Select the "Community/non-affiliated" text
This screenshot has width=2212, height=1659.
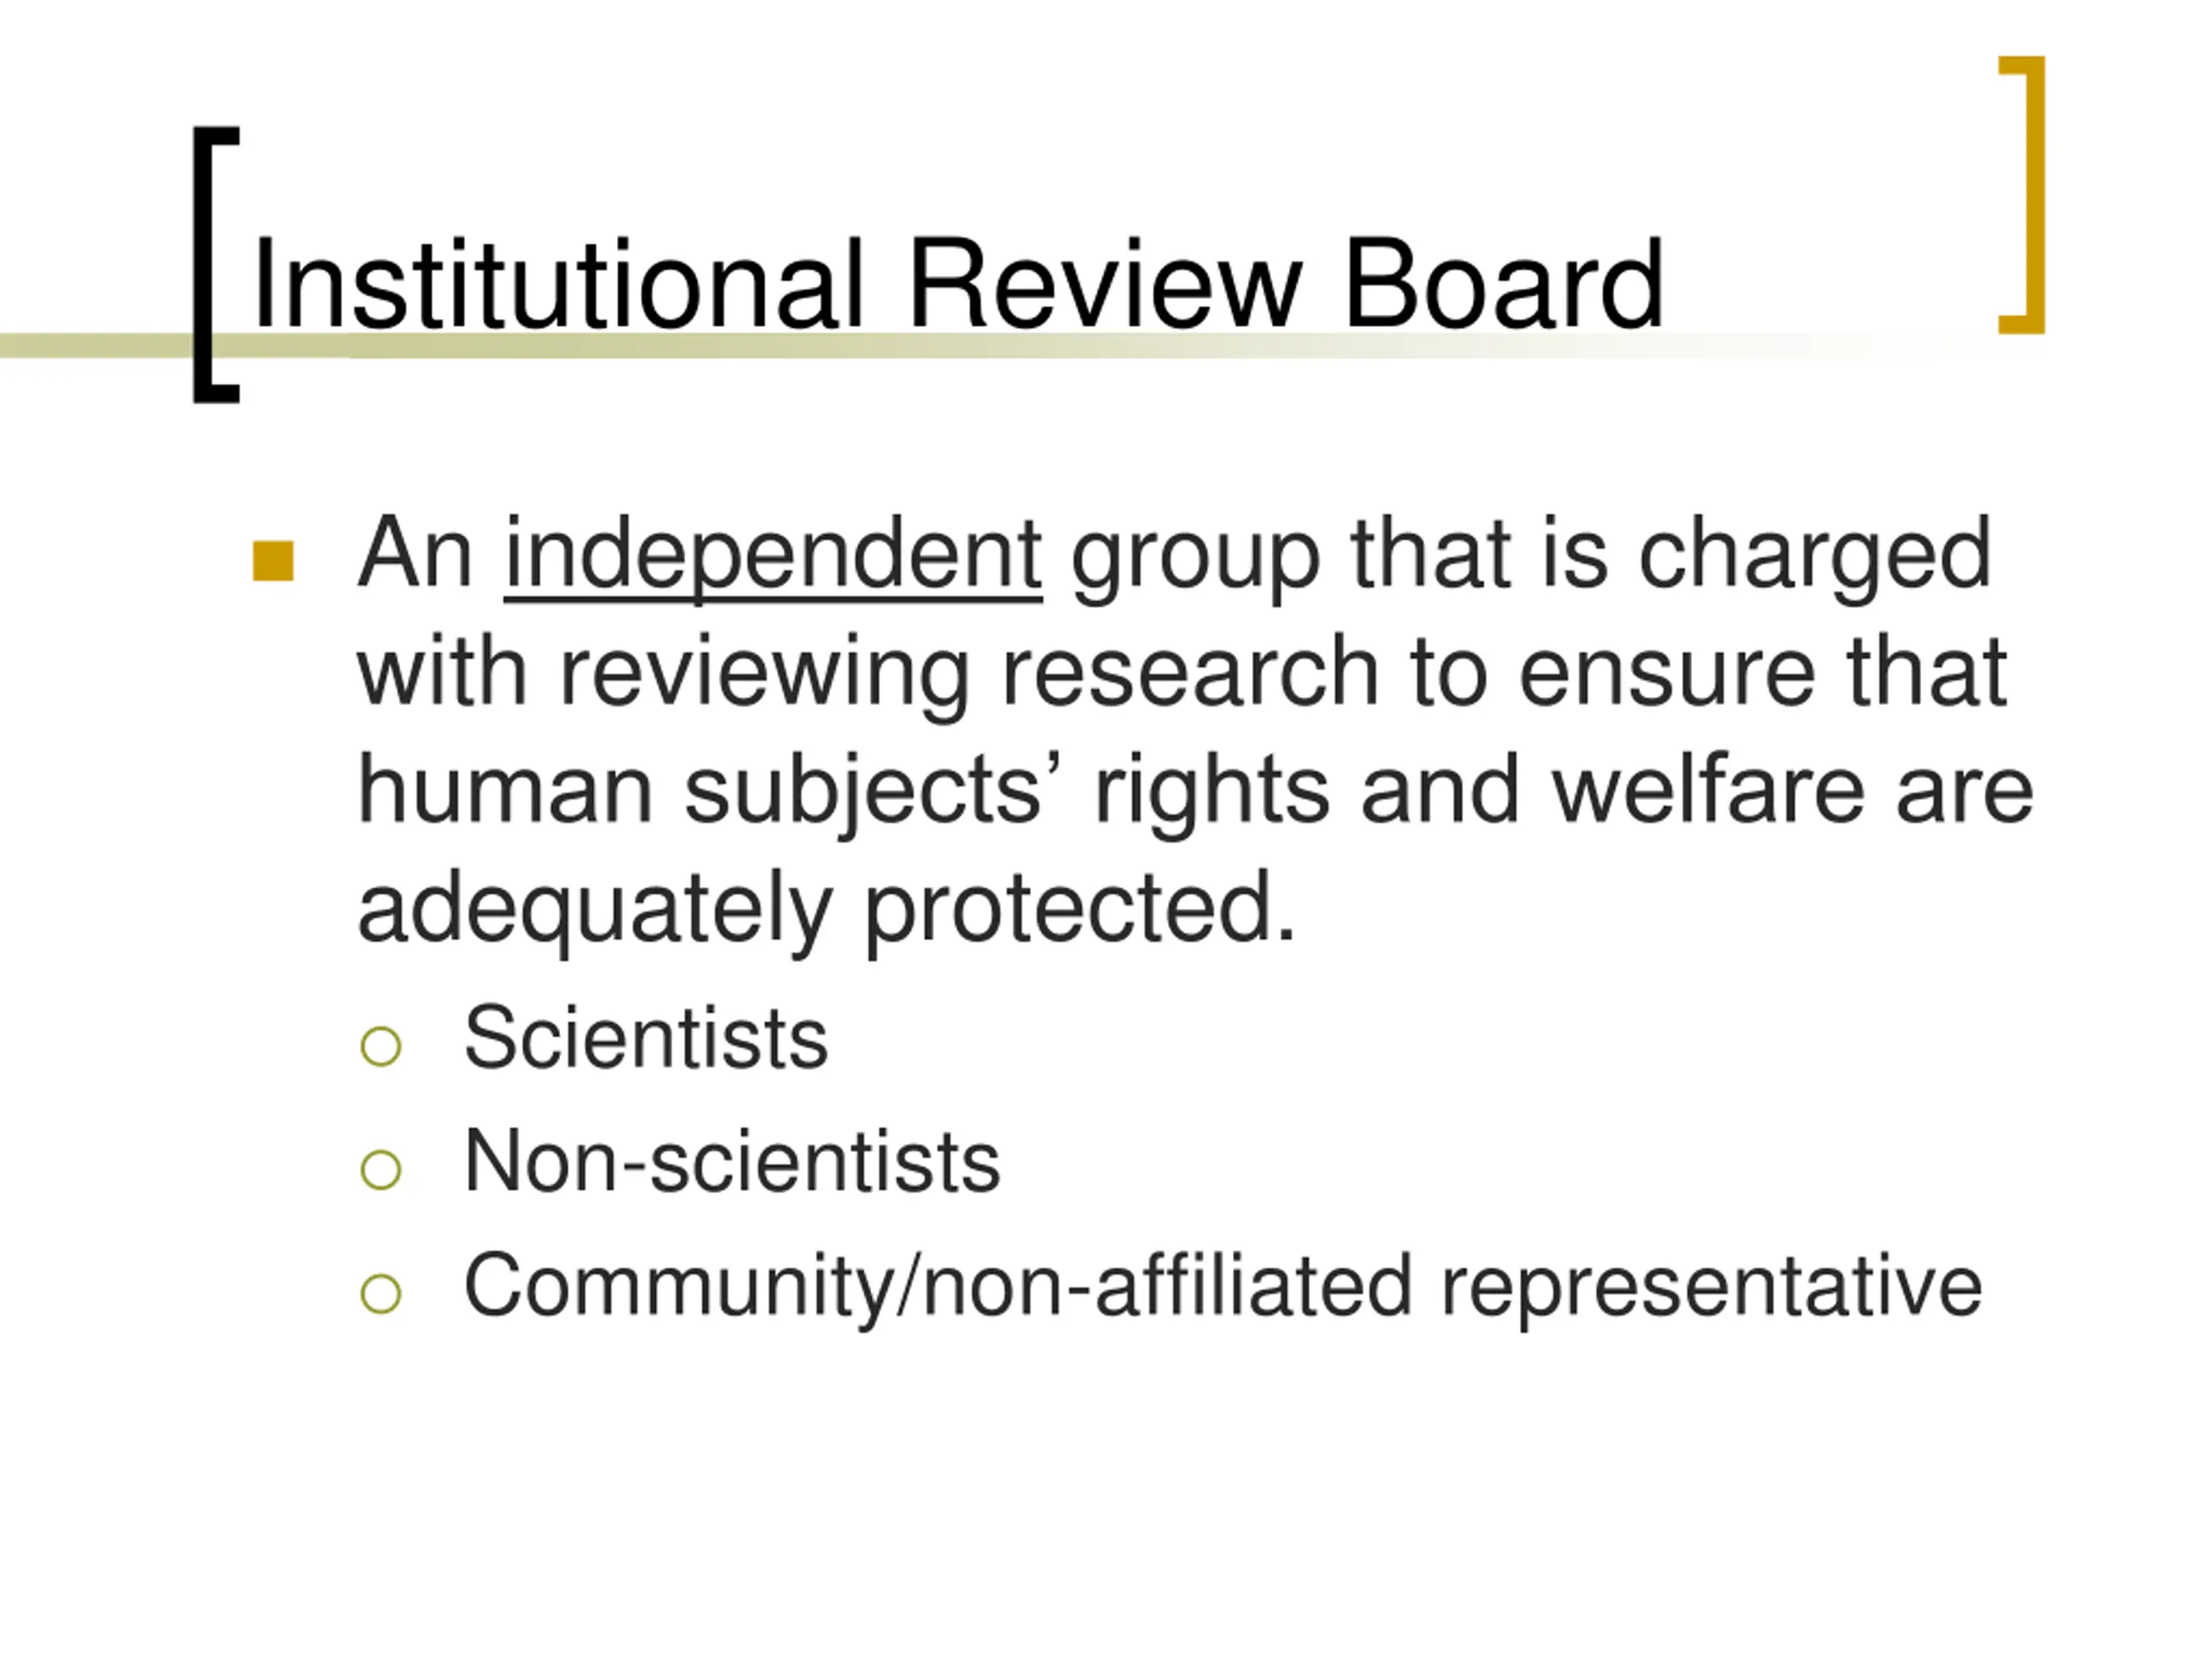(938, 1286)
